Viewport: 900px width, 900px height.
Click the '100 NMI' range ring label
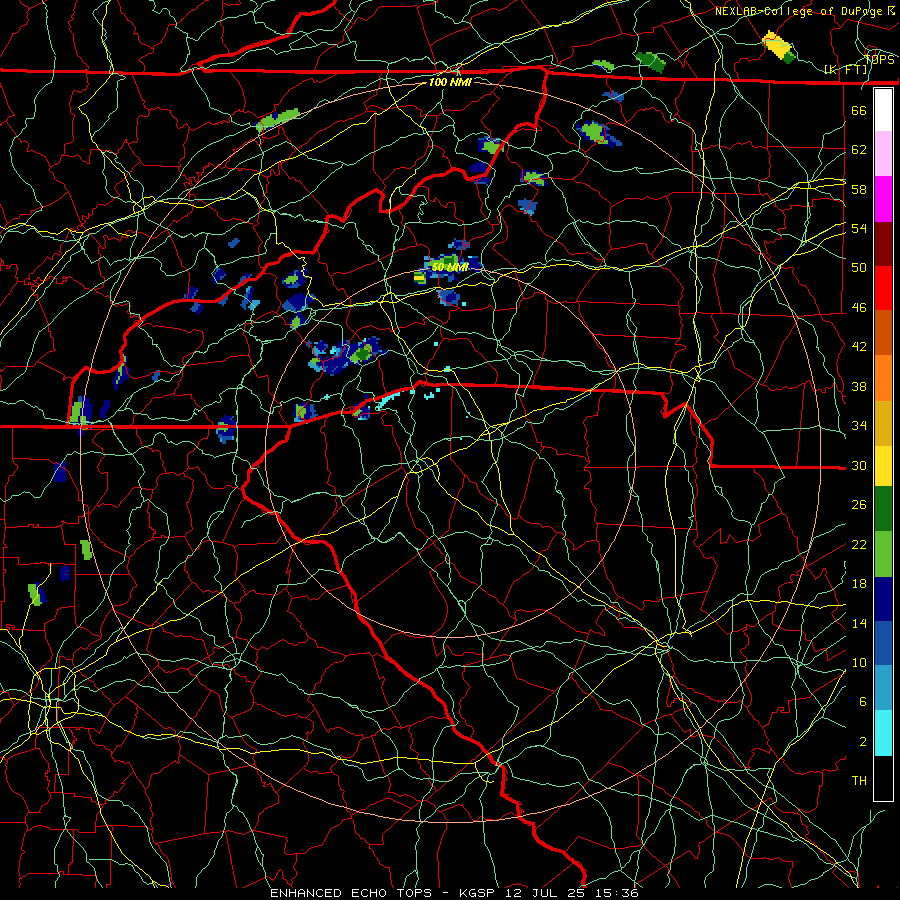450,82
